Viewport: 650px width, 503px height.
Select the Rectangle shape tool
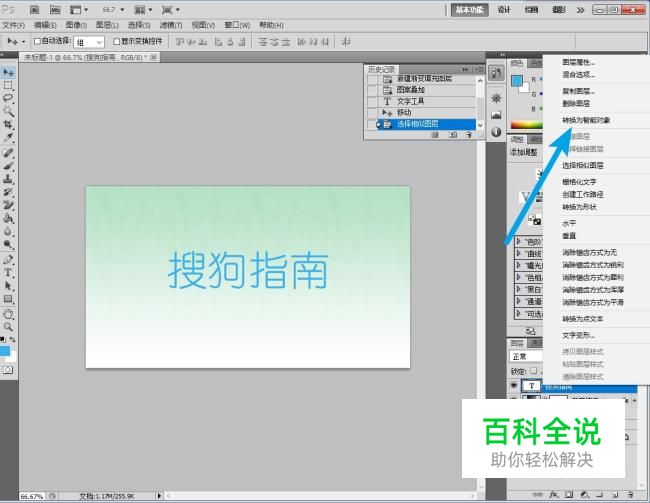click(x=8, y=299)
